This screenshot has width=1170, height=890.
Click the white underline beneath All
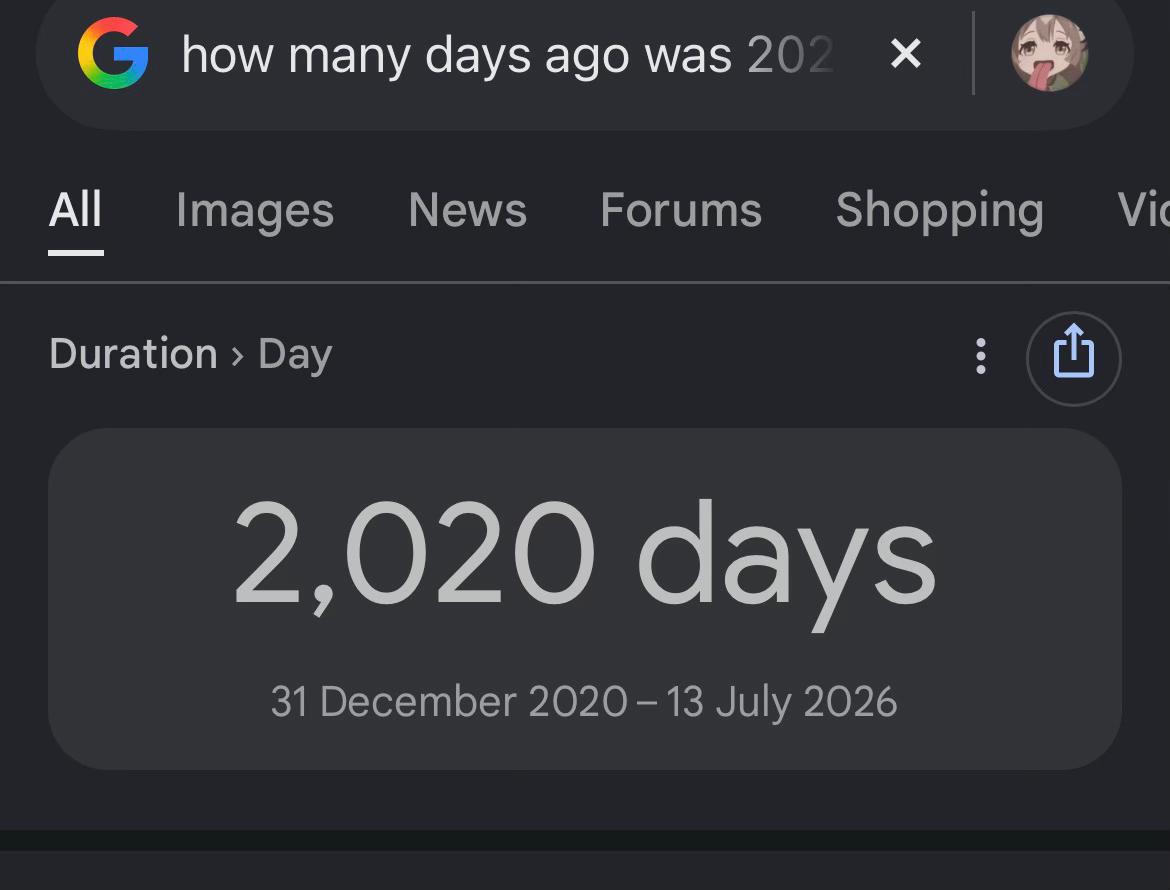(x=75, y=253)
